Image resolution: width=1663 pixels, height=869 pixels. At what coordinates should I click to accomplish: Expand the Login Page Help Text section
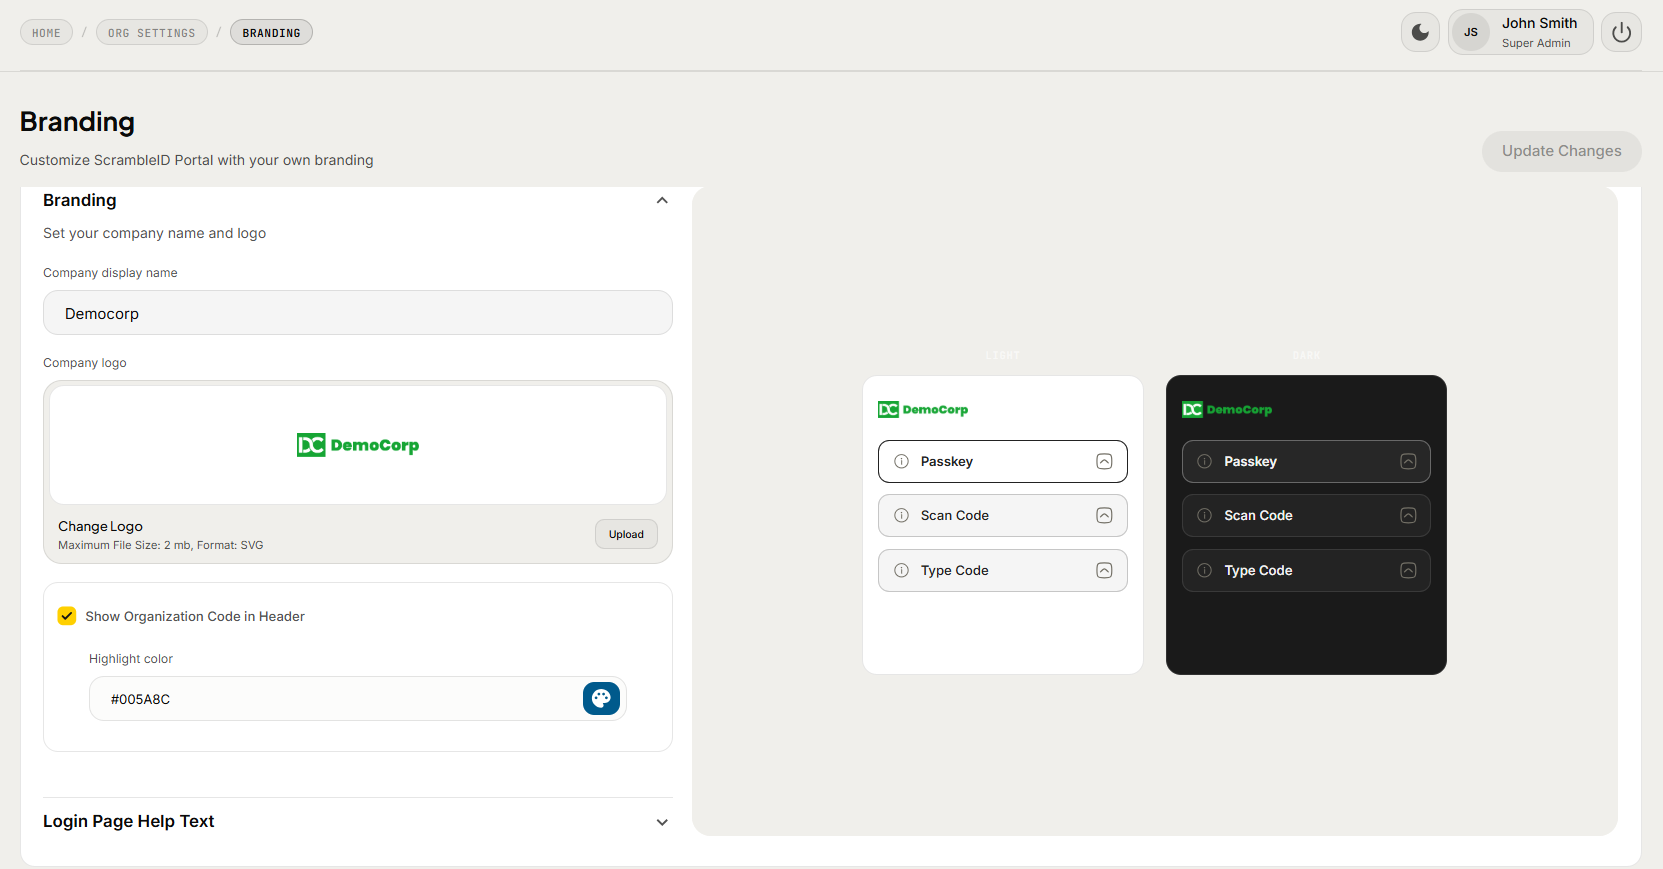[662, 822]
